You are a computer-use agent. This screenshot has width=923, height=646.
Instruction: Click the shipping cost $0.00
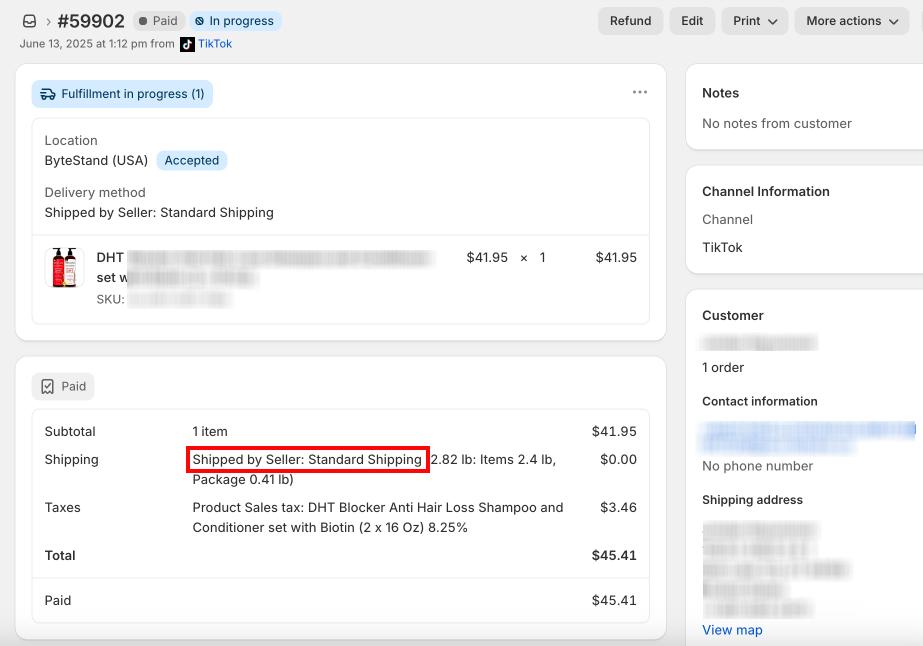coord(618,459)
